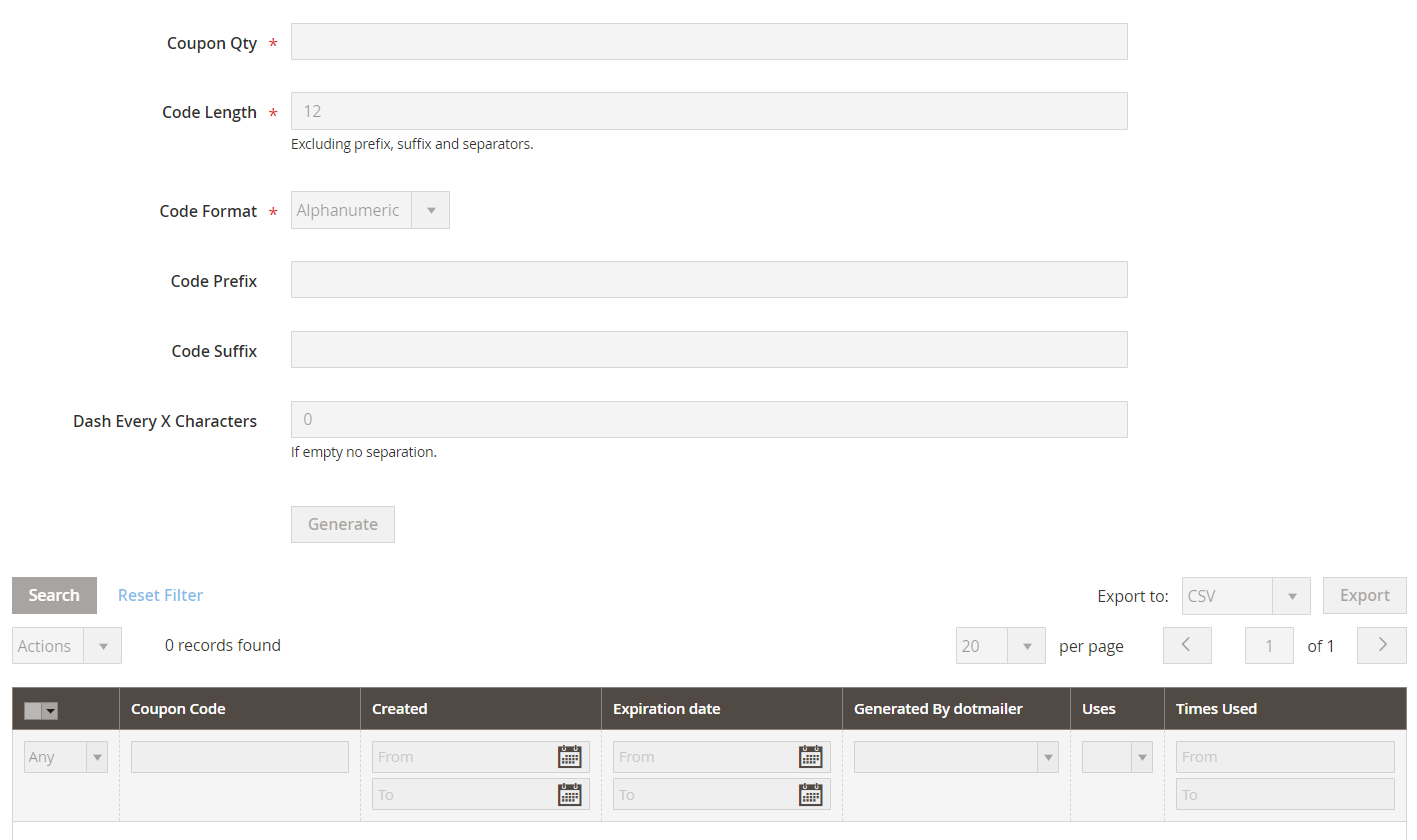
Task: Open the Actions dropdown
Action: tap(67, 646)
